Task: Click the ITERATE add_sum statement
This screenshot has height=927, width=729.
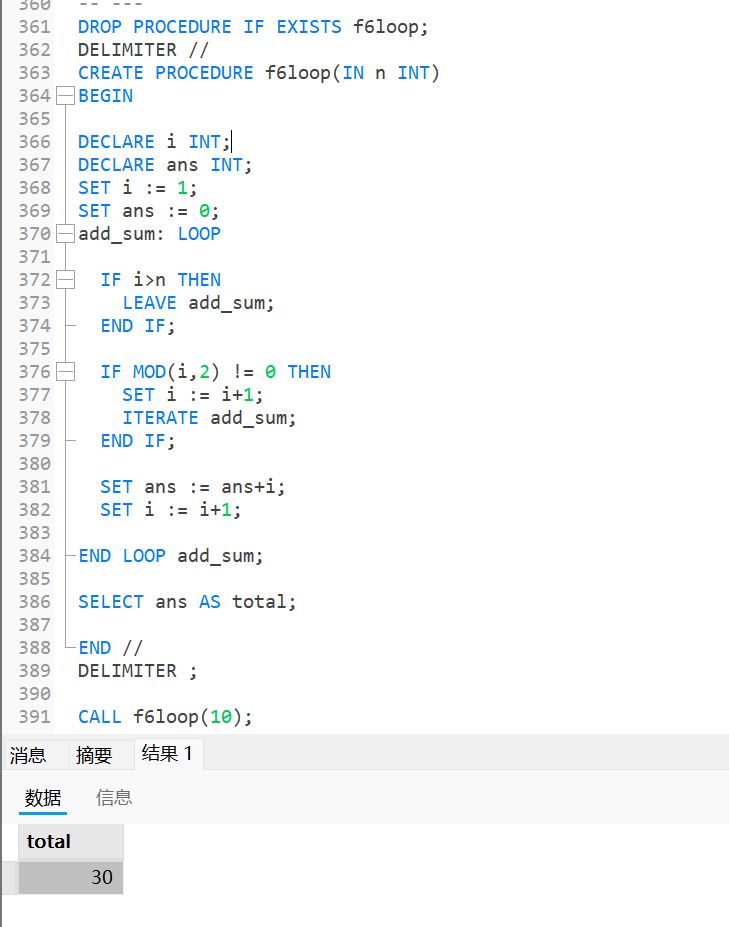Action: point(209,418)
